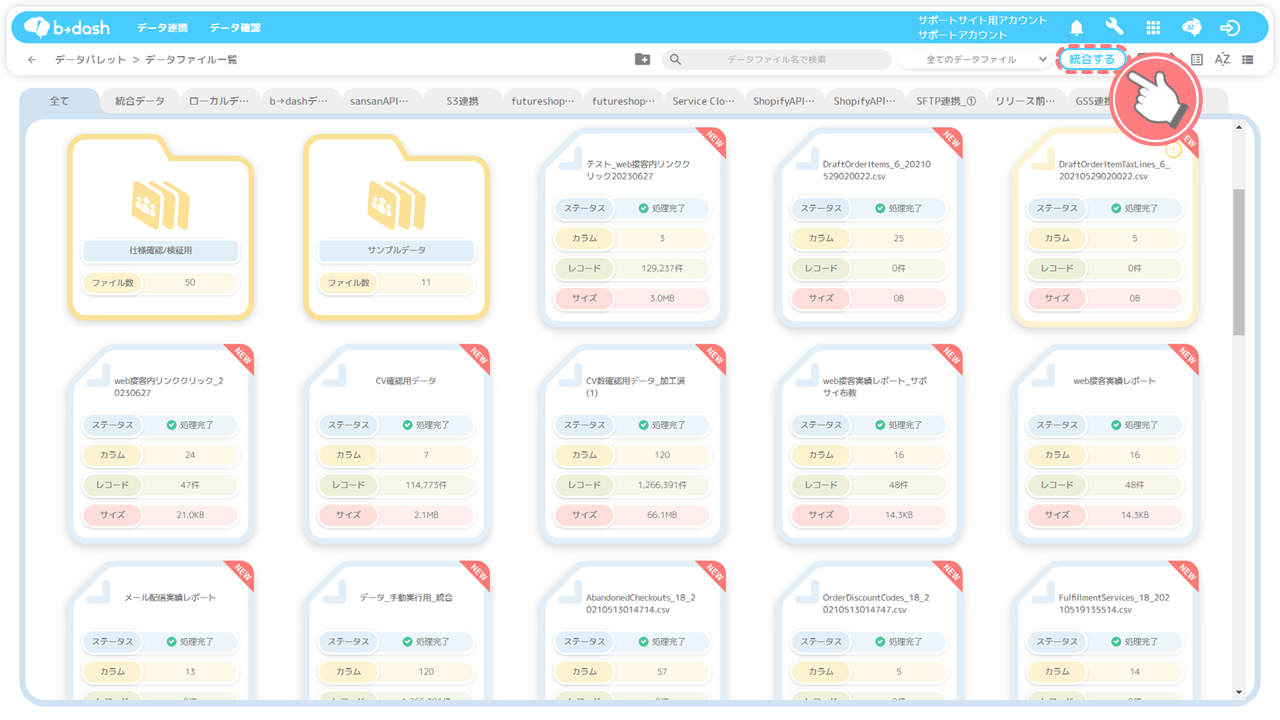Focus the データファイル名で検索 search field
This screenshot has width=1280, height=720.
[777, 60]
